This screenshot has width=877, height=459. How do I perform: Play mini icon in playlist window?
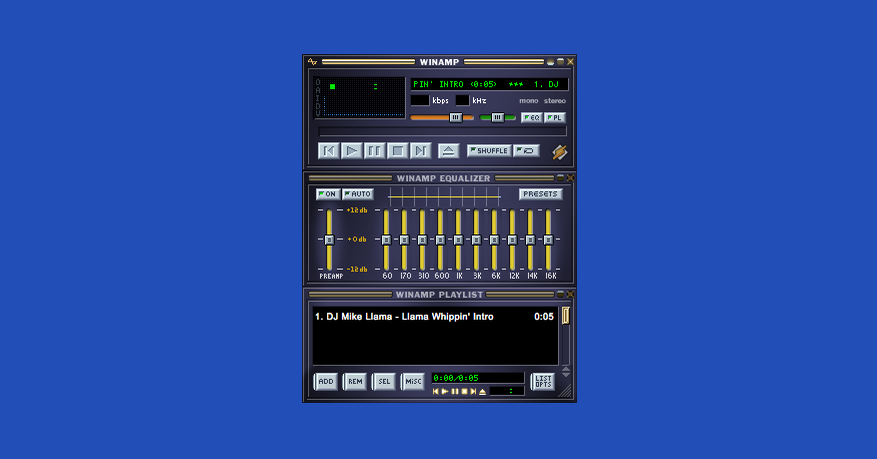click(x=445, y=391)
